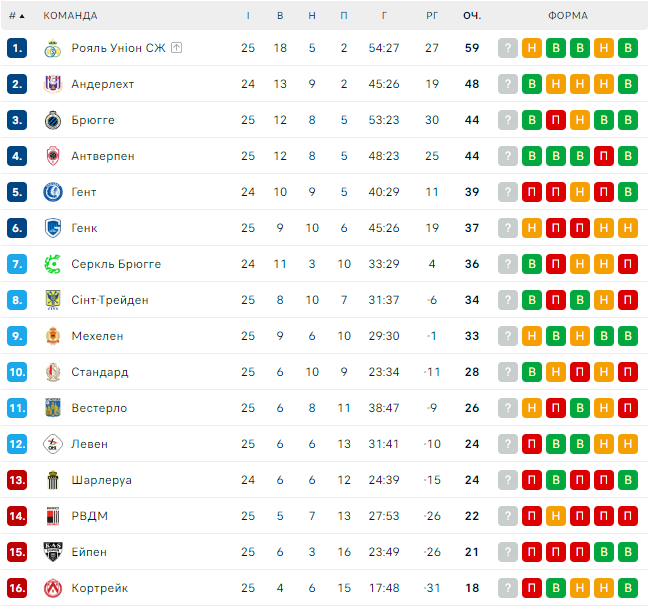
Task: Sort table by the # rank column
Action: (x=15, y=16)
